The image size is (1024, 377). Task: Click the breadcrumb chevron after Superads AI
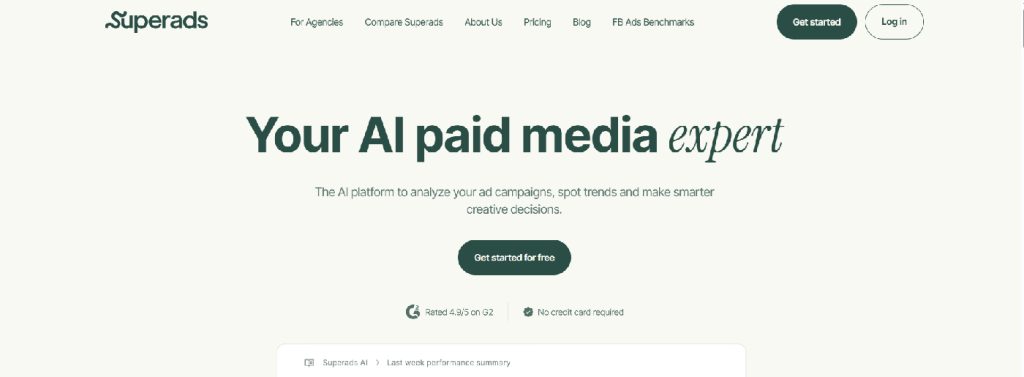click(377, 363)
